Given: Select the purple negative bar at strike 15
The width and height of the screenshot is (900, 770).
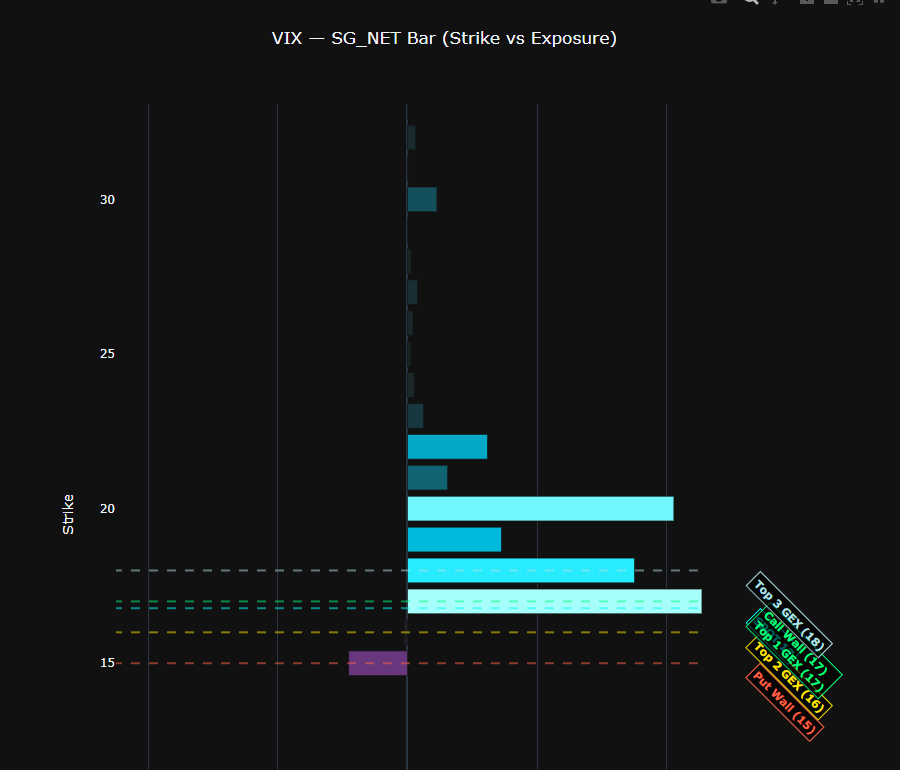Looking at the screenshot, I should 378,663.
